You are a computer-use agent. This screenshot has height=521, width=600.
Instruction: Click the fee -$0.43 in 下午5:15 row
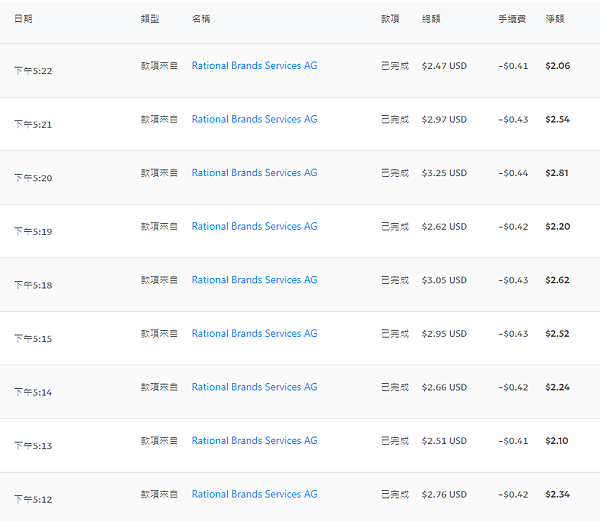pyautogui.click(x=513, y=334)
